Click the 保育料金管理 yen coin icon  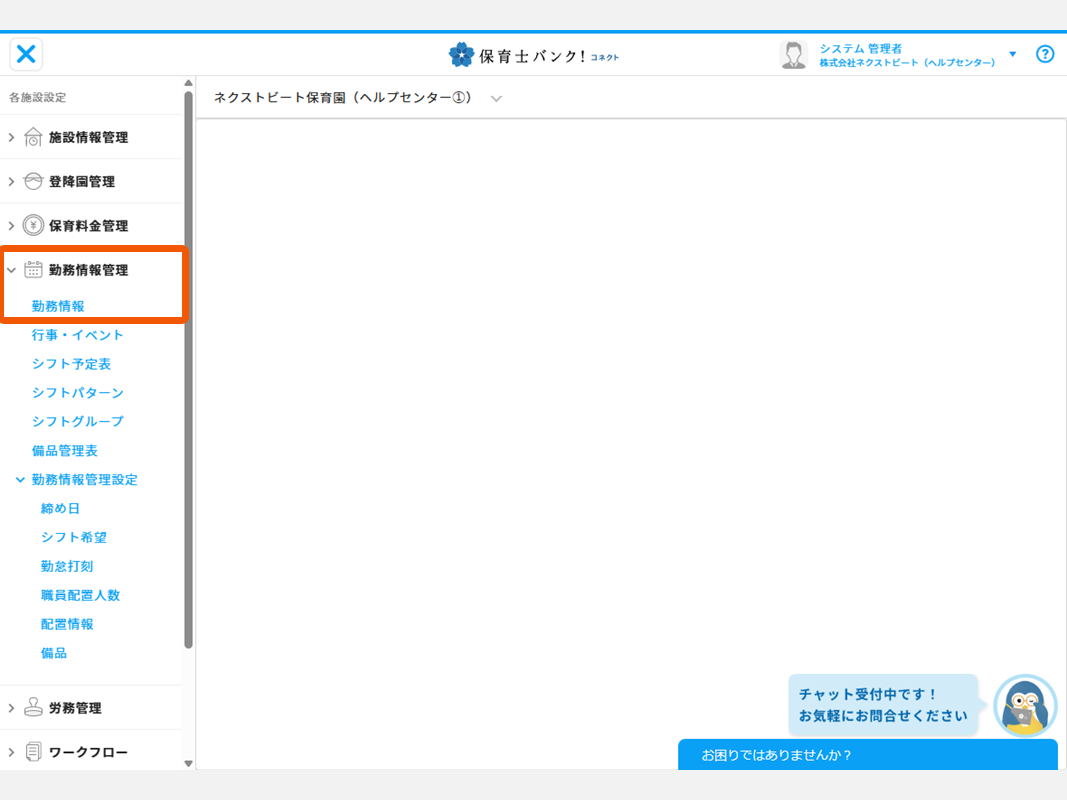click(33, 225)
